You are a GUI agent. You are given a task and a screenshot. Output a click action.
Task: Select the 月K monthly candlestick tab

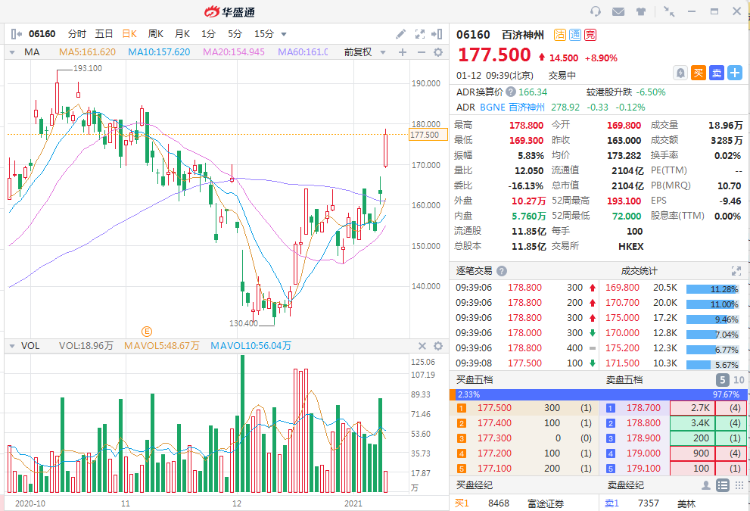[182, 34]
